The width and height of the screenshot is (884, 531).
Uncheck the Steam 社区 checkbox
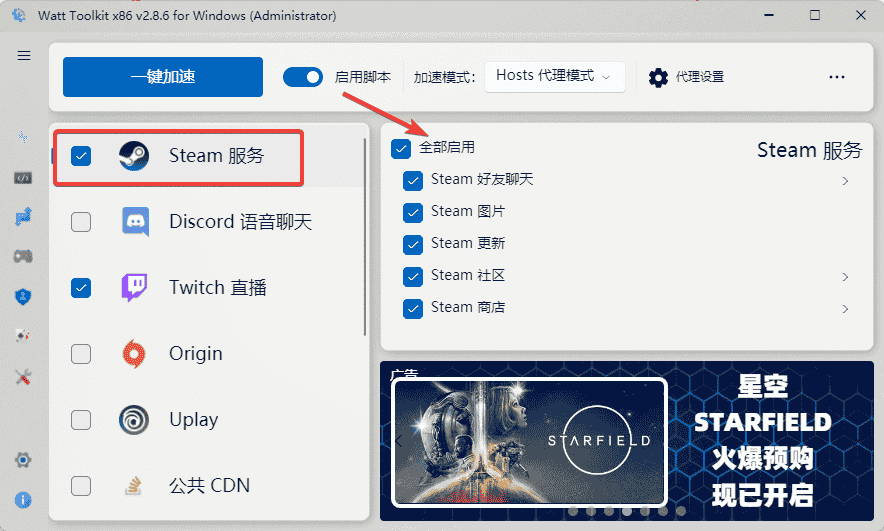413,277
